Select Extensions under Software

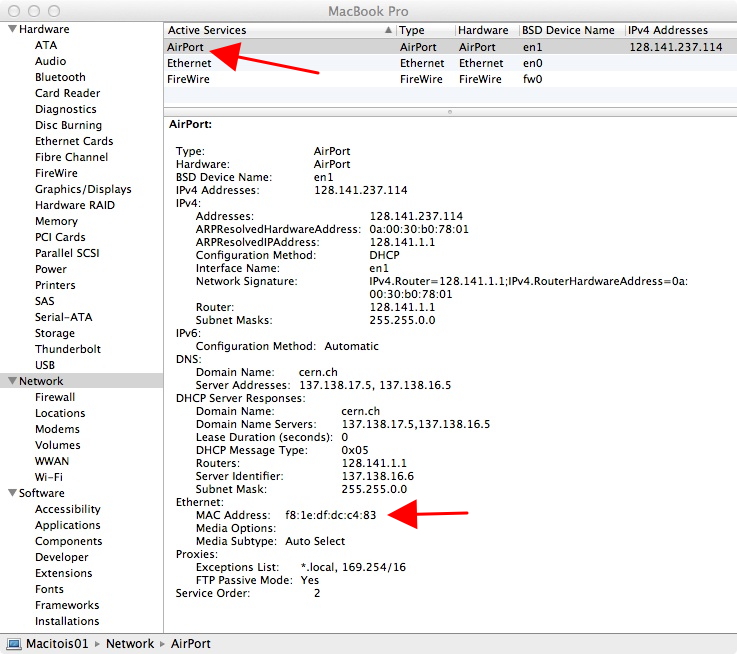coord(63,573)
